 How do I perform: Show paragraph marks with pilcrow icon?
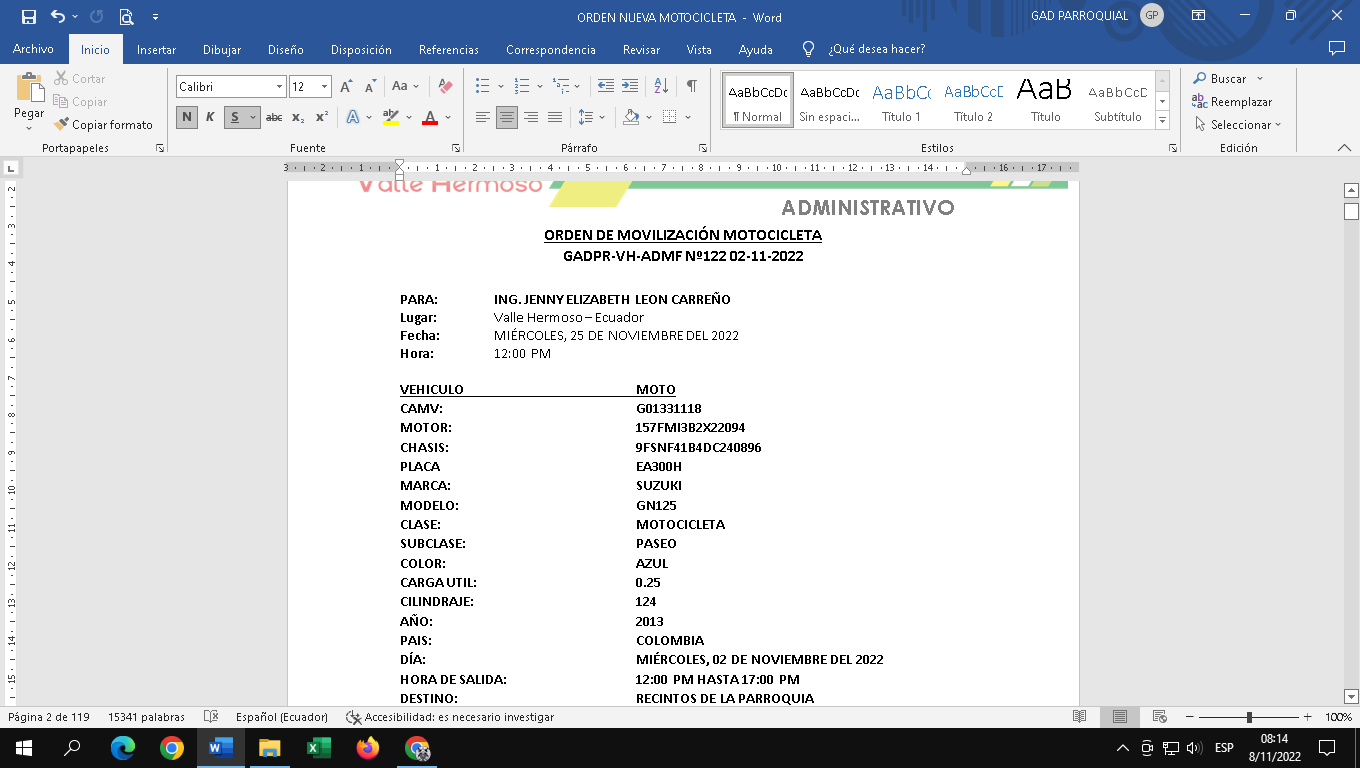coord(691,87)
